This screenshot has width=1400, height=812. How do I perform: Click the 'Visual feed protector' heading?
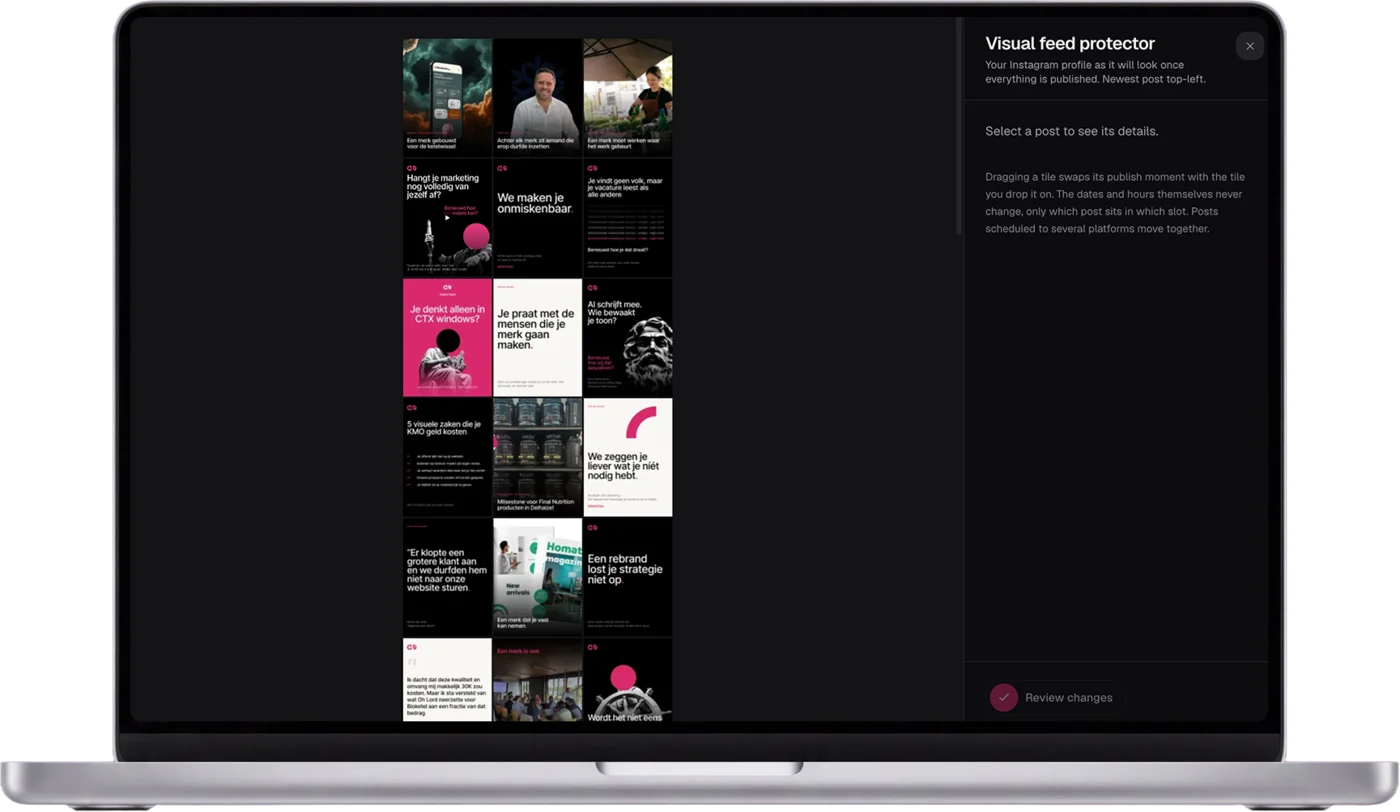[1070, 43]
